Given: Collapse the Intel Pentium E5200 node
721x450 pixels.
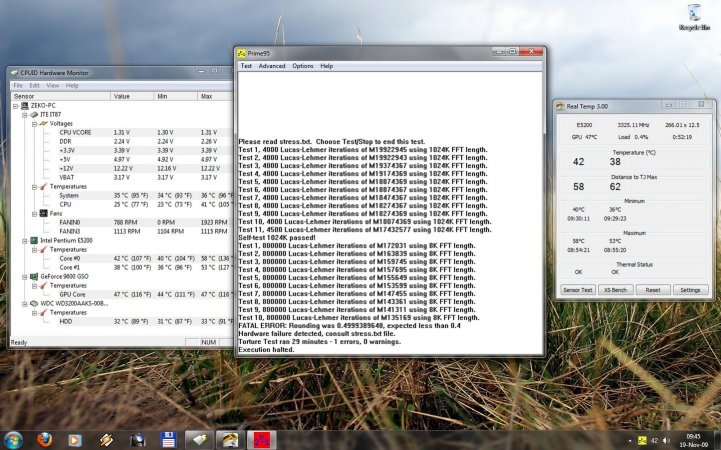Looking at the screenshot, I should pos(25,240).
